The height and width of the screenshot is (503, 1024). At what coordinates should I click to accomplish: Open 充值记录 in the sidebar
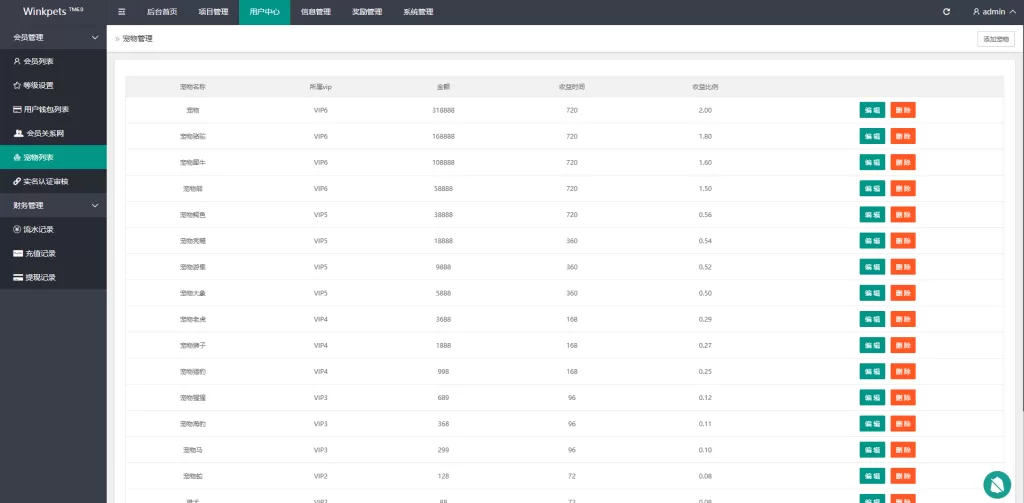point(40,253)
